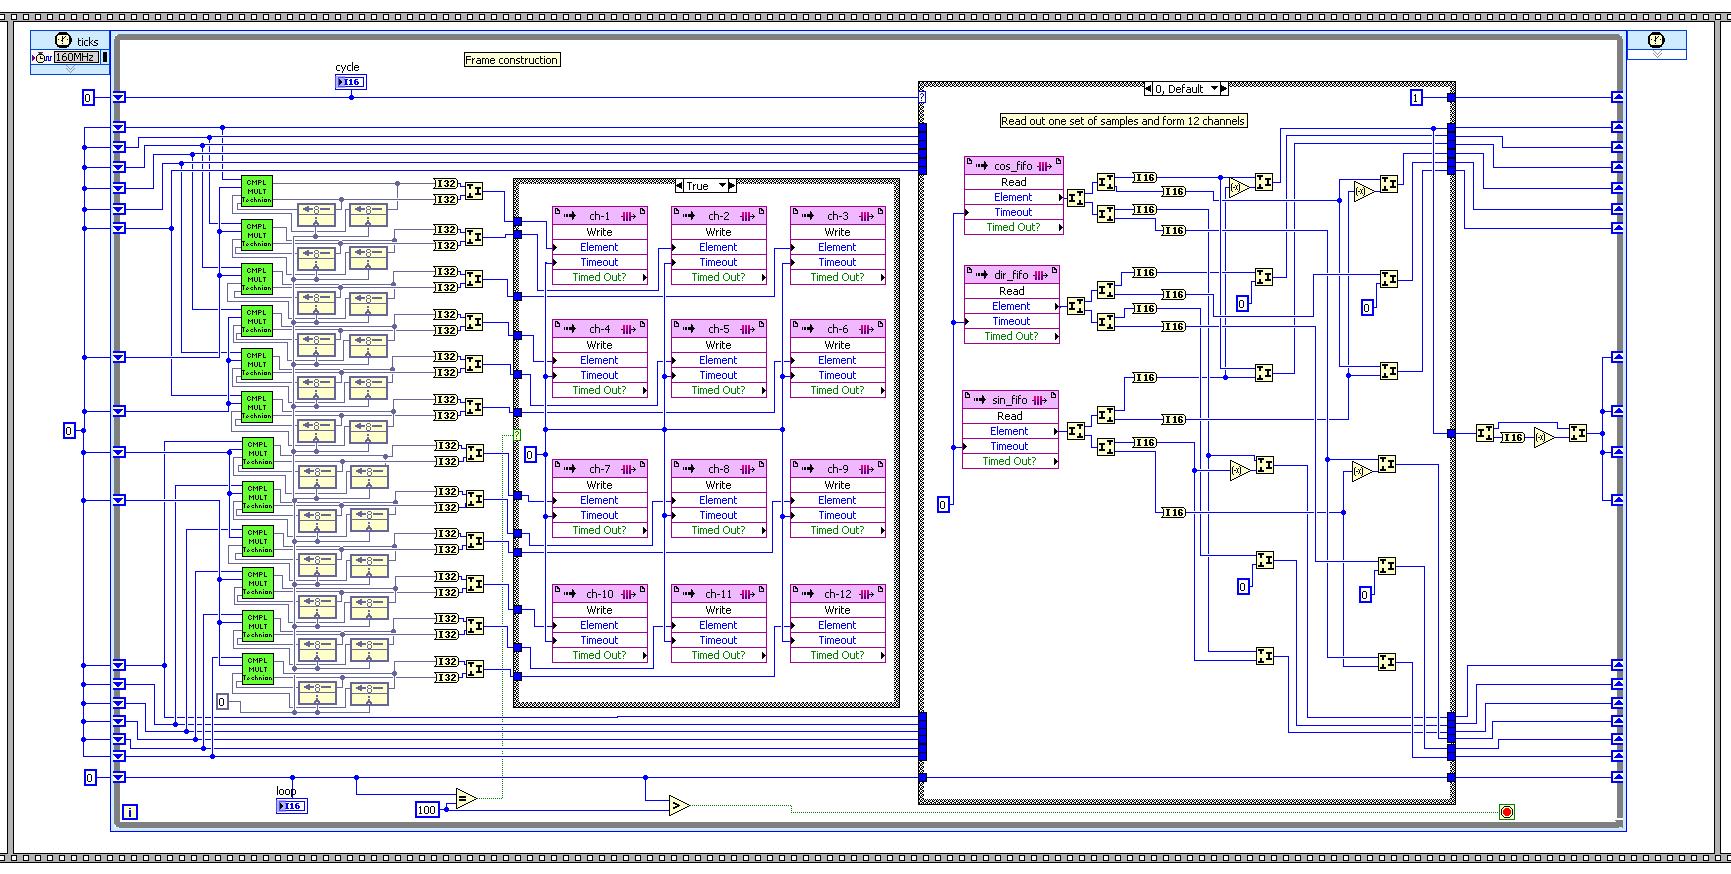Click the cycle I16 control terminal

(350, 82)
